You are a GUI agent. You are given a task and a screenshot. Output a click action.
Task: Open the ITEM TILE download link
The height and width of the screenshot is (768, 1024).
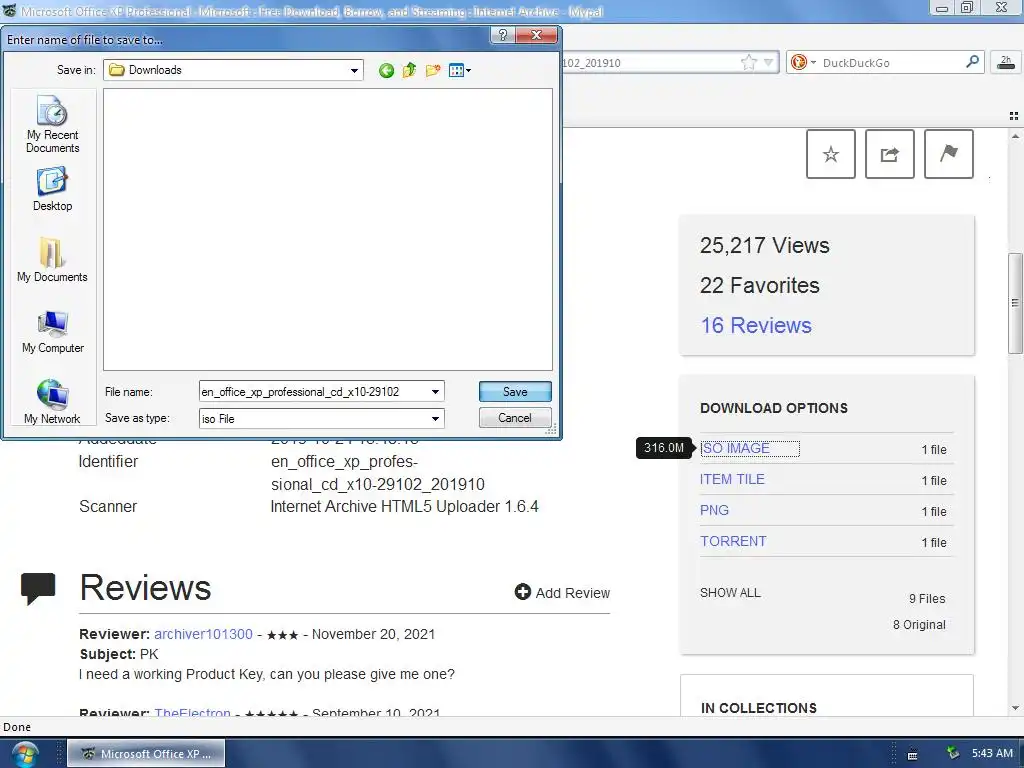tap(732, 479)
